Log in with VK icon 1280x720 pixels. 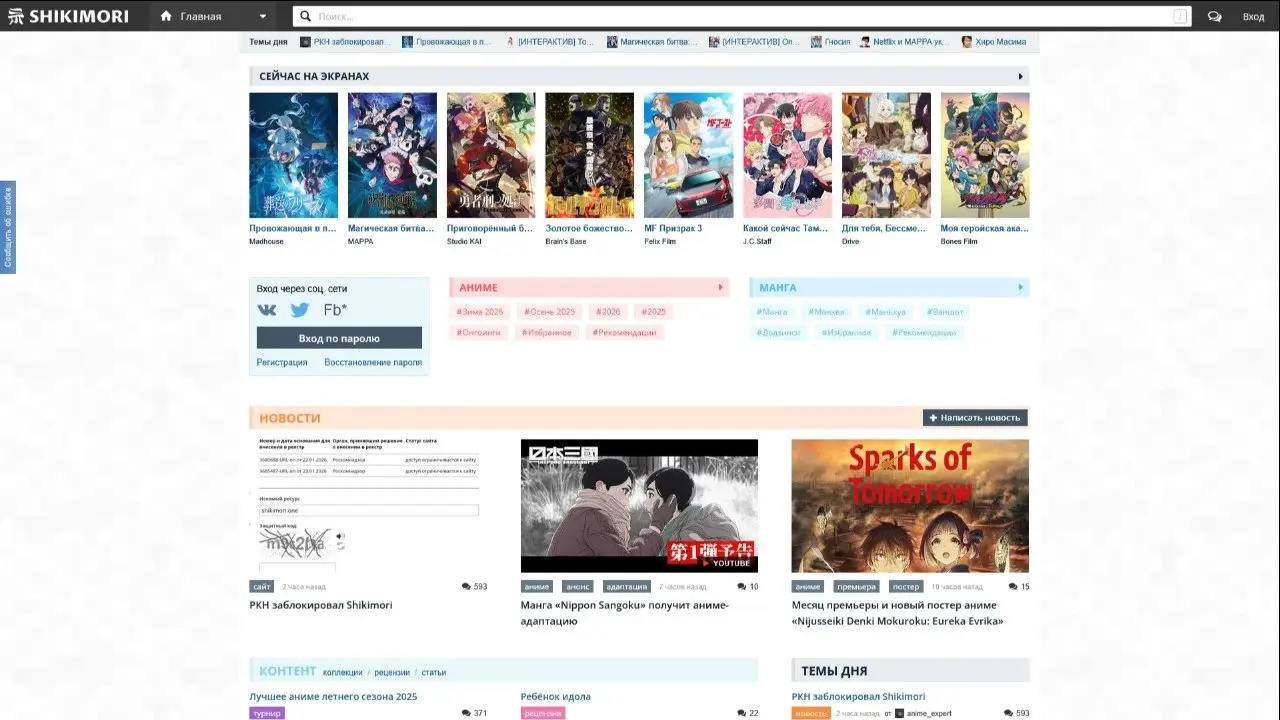pos(267,310)
